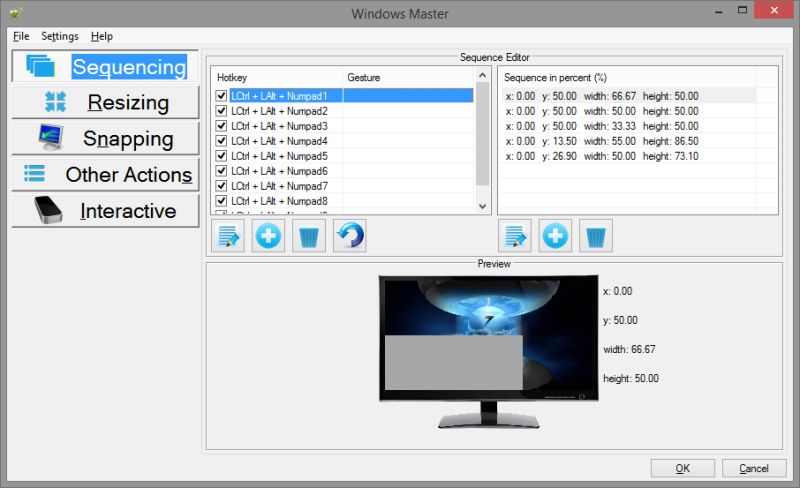
Task: Uncheck the LCtrl + LAlt + Numpad1 checkbox
Action: pyautogui.click(x=221, y=95)
